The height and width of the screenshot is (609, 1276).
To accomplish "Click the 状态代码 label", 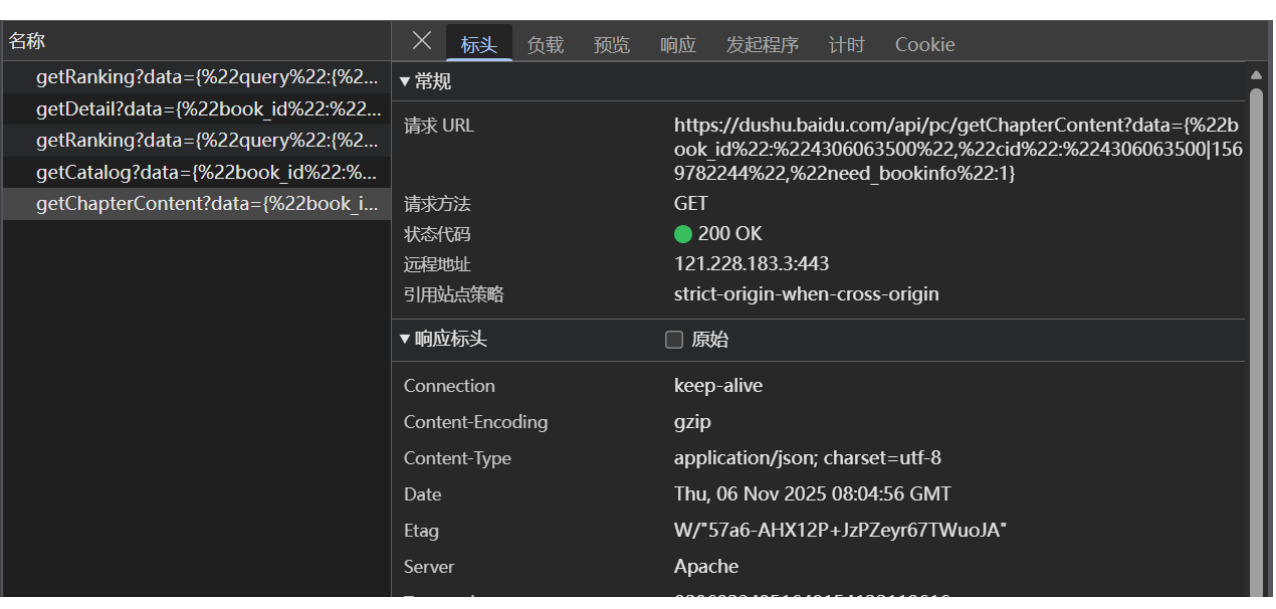I will click(x=436, y=234).
